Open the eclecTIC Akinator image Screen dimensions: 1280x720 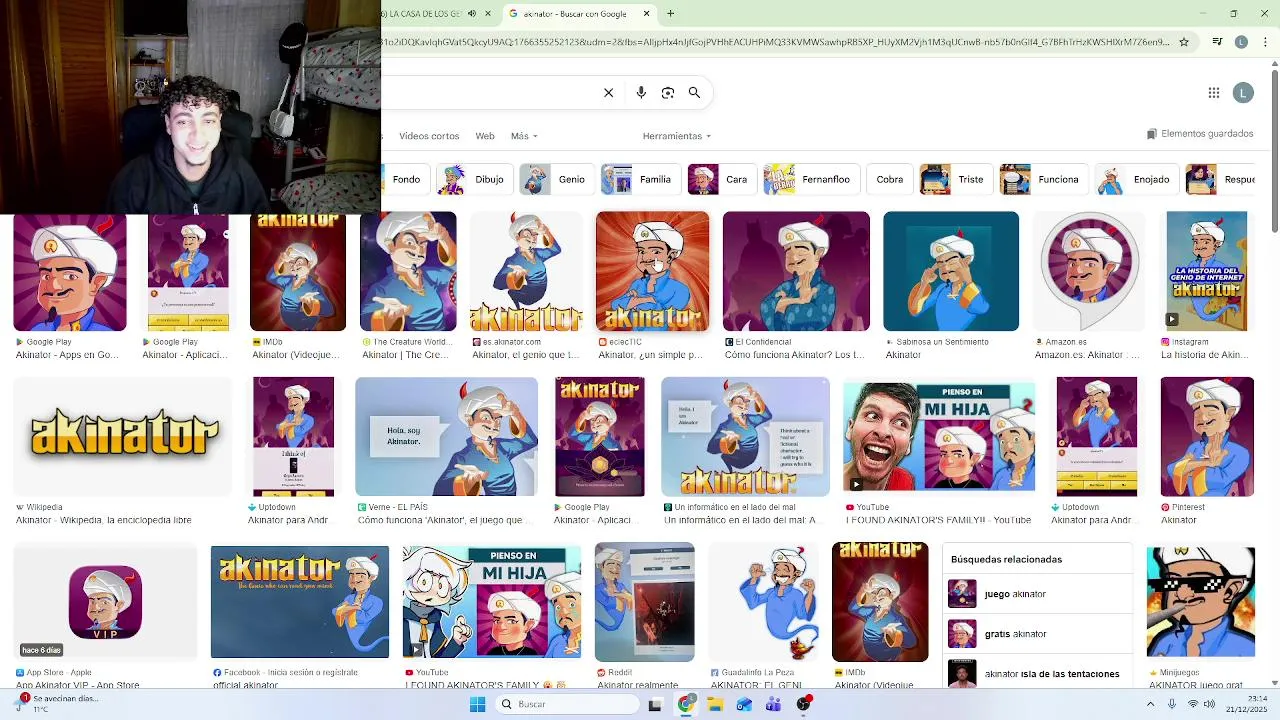(x=652, y=271)
